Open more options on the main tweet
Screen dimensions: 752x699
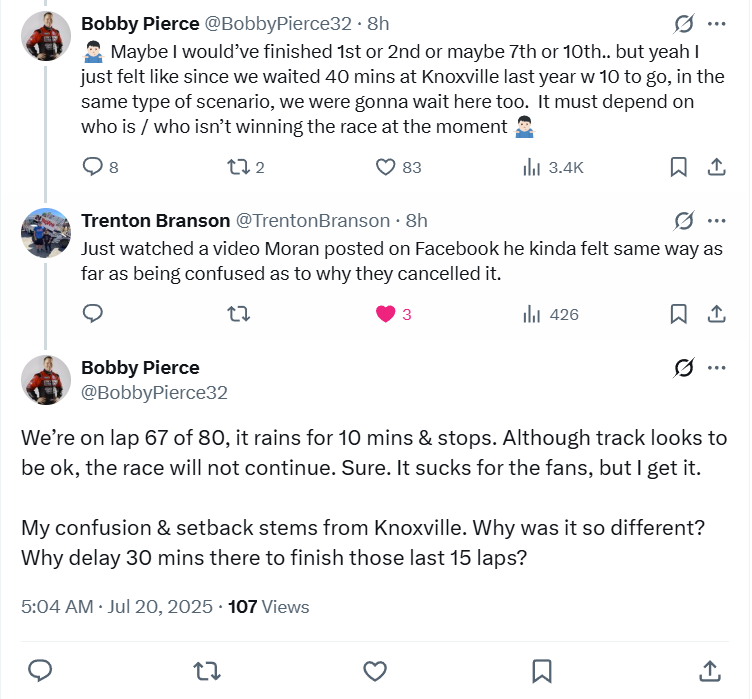click(x=716, y=368)
